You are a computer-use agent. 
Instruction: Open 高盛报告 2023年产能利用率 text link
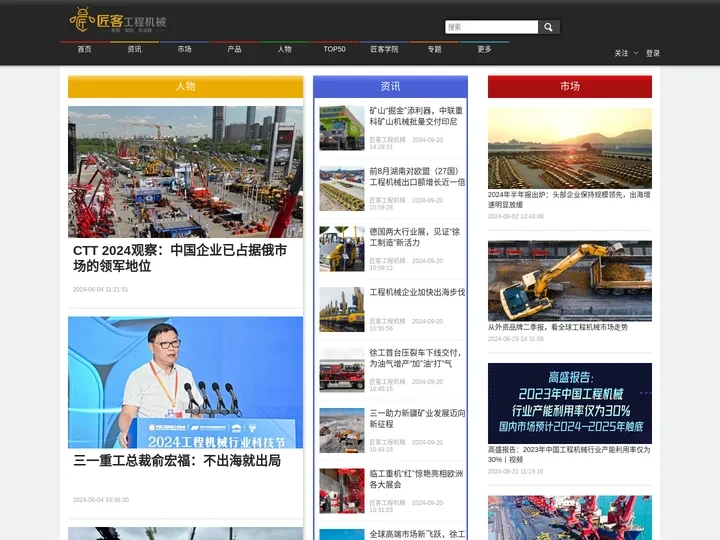pos(569,455)
